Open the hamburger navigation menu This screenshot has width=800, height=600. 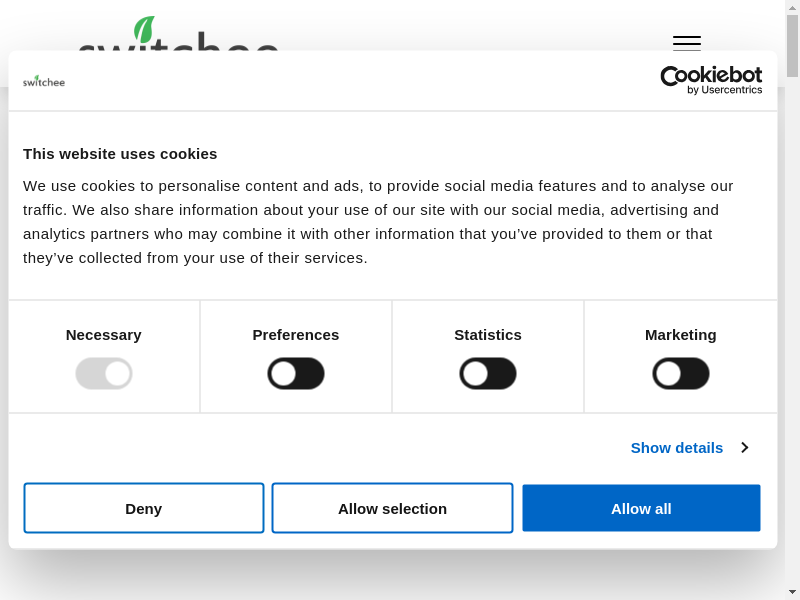(x=686, y=41)
